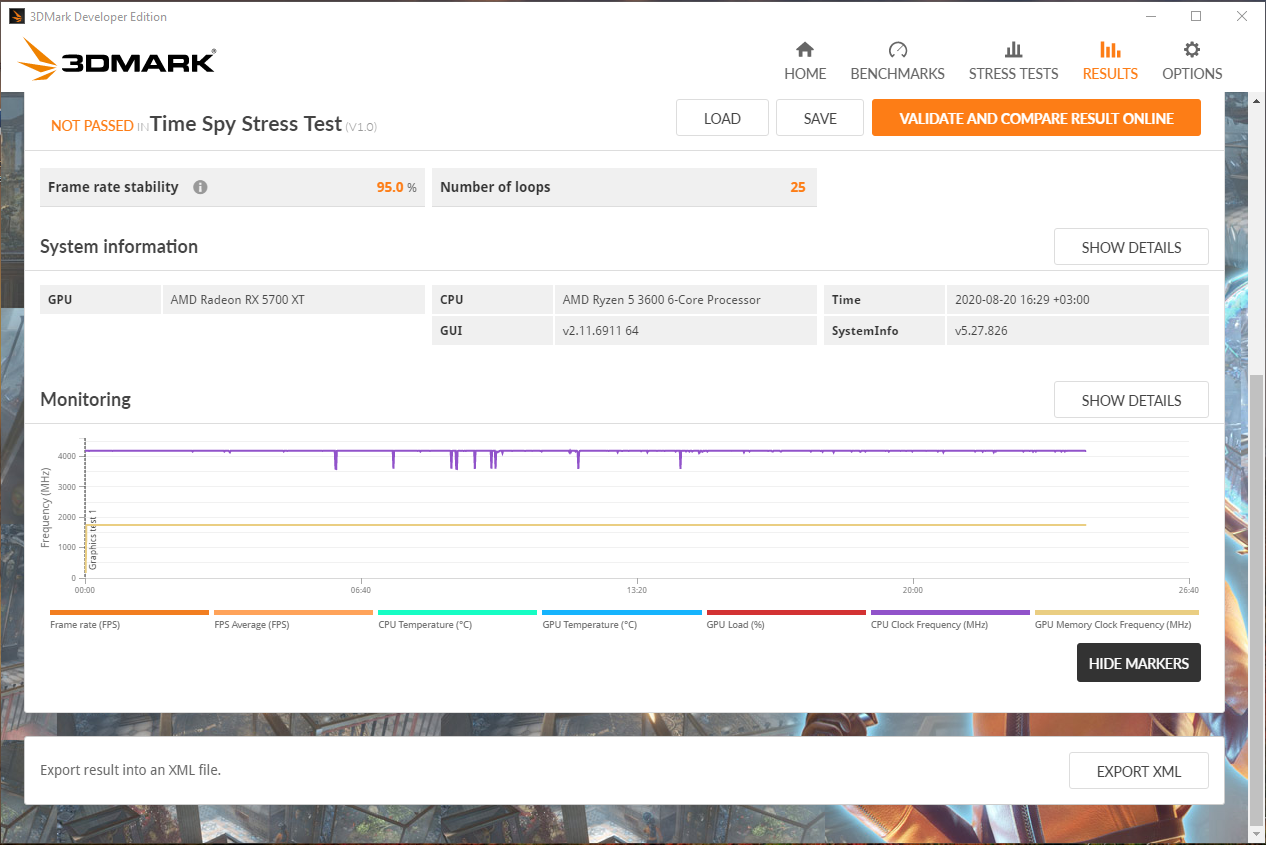Switch to OPTIONS label
This screenshot has width=1266, height=845.
(x=1192, y=74)
